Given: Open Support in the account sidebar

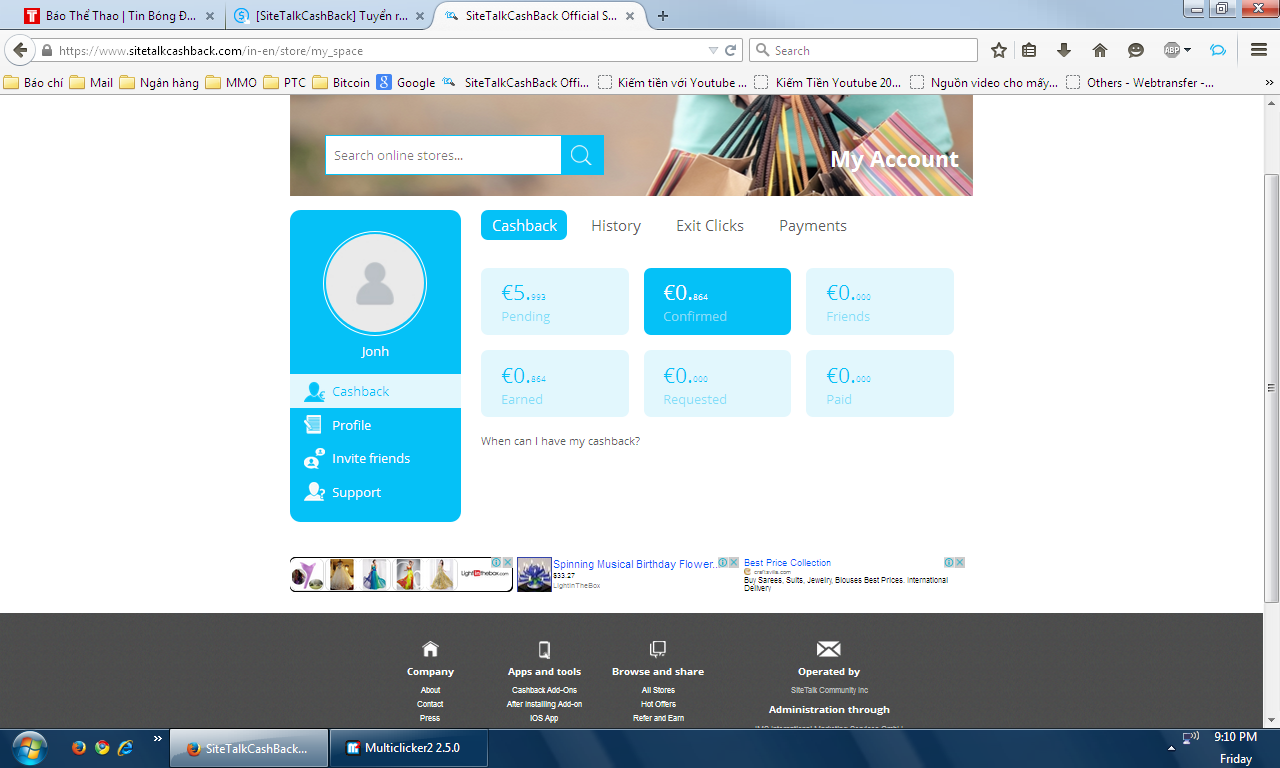Looking at the screenshot, I should click(375, 492).
